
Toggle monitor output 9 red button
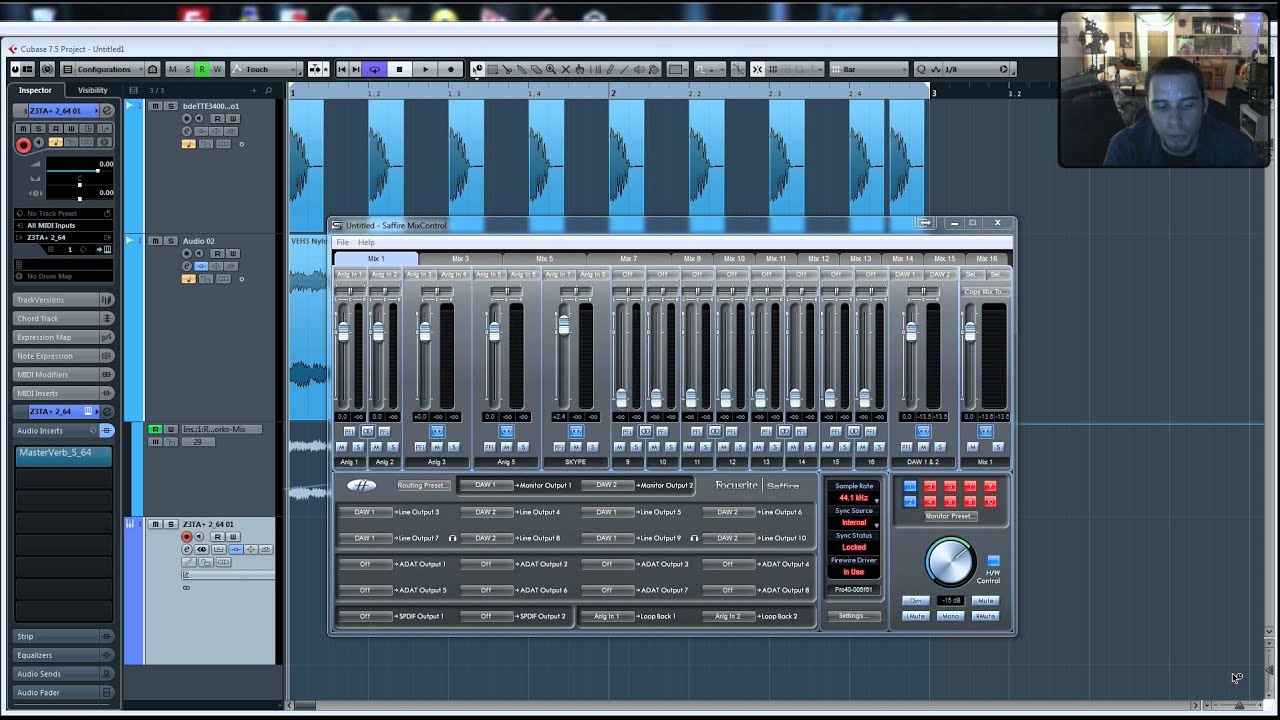(x=990, y=487)
